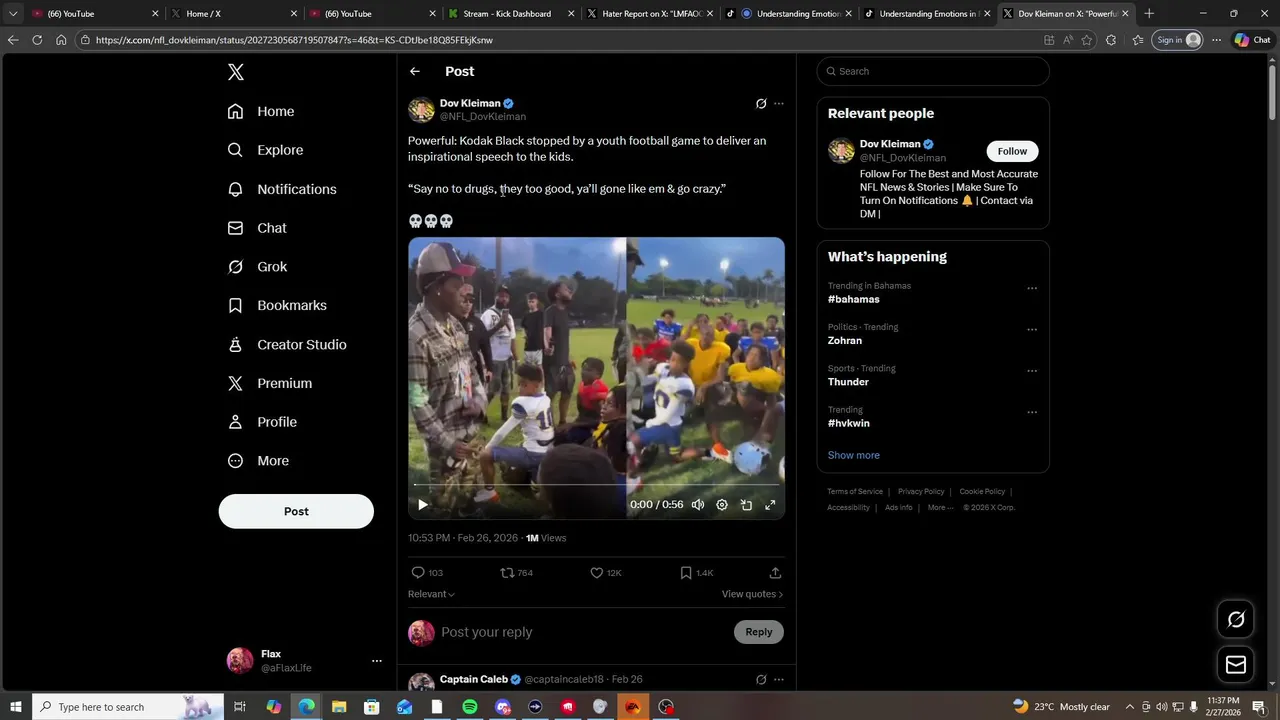Screen dimensions: 1280x720
Task: Click the video progress bar
Action: click(x=596, y=485)
